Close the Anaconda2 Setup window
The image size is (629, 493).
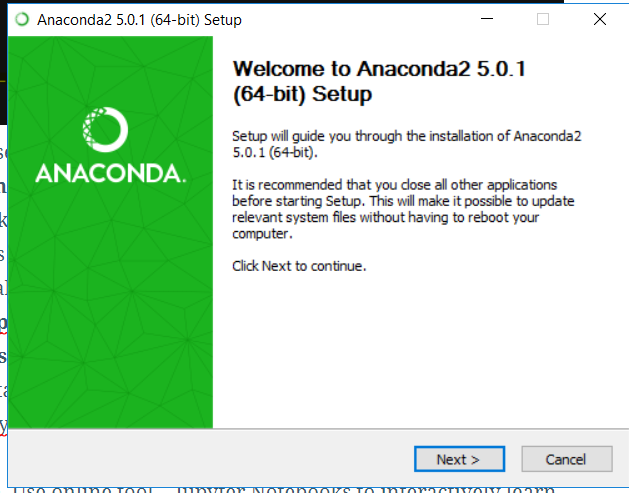pyautogui.click(x=600, y=19)
